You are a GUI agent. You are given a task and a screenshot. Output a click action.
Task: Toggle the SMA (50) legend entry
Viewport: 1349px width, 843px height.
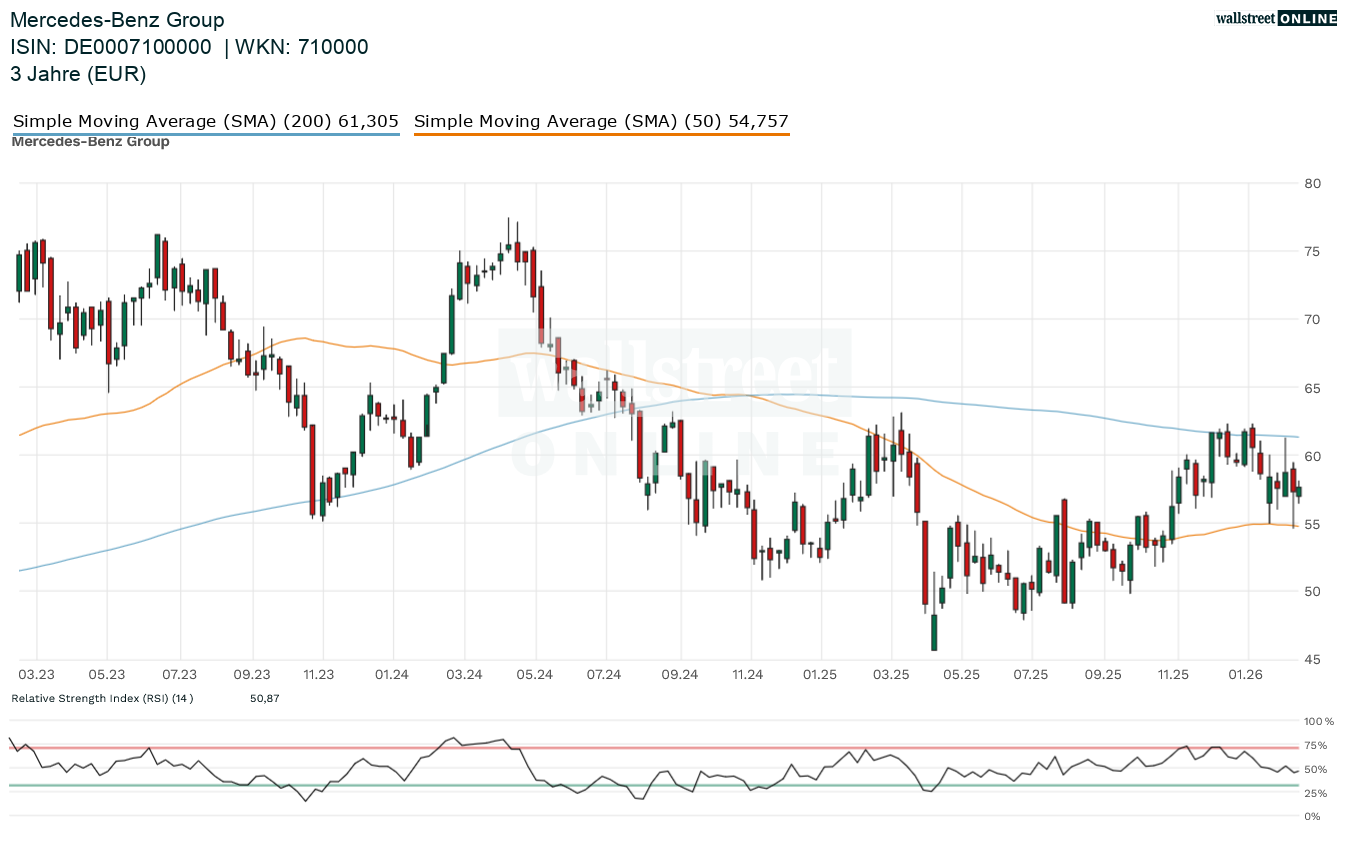[601, 121]
